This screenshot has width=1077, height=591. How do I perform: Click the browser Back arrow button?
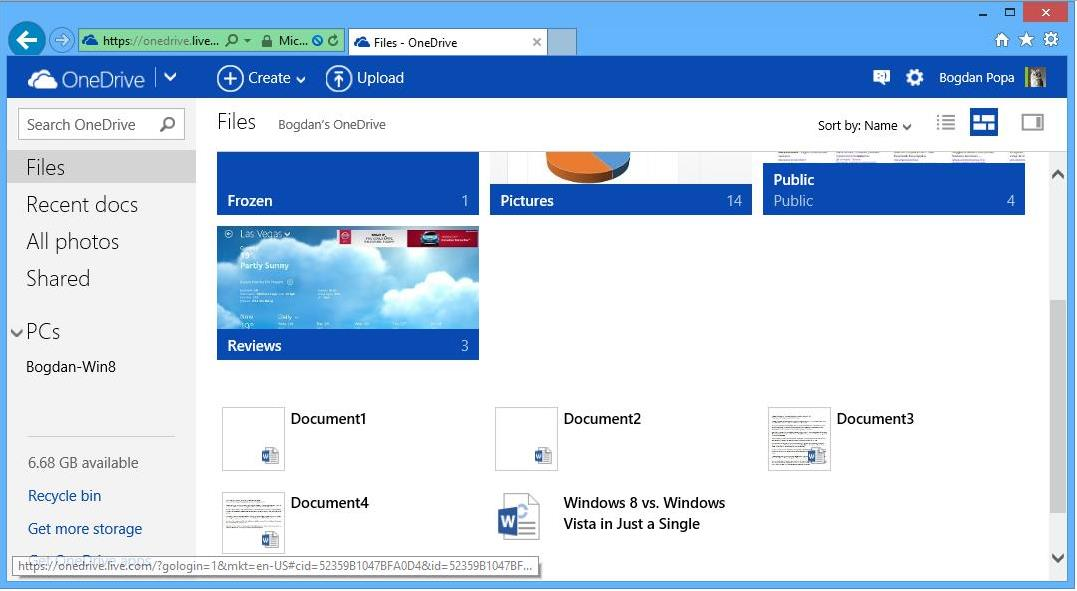27,41
